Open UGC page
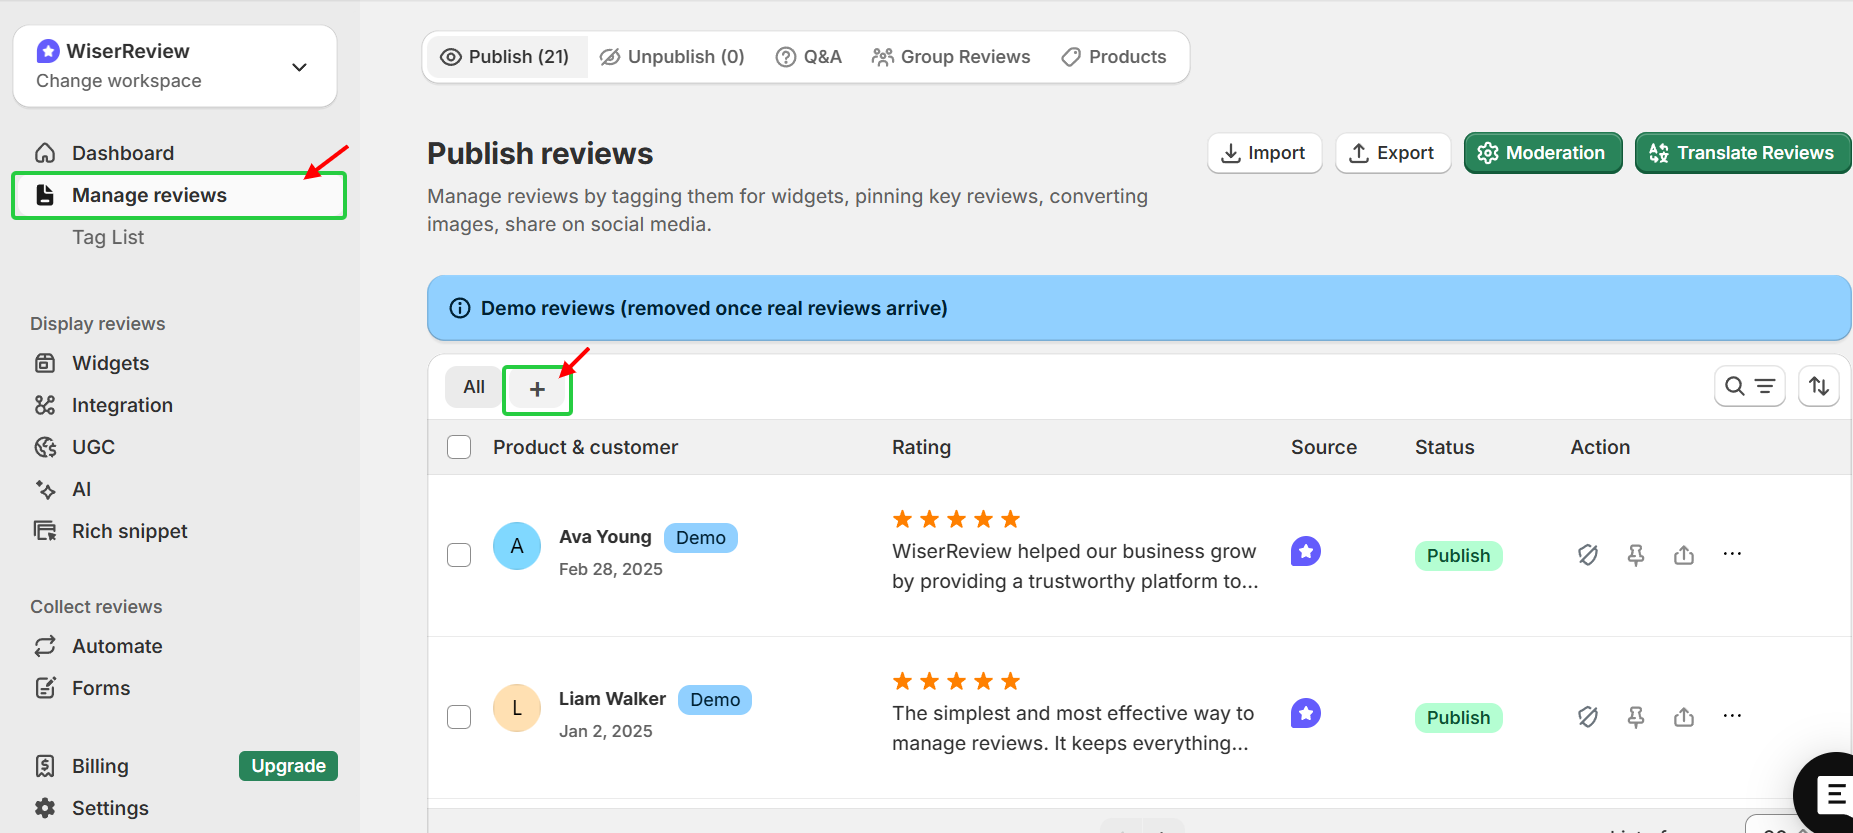1853x833 pixels. [93, 447]
